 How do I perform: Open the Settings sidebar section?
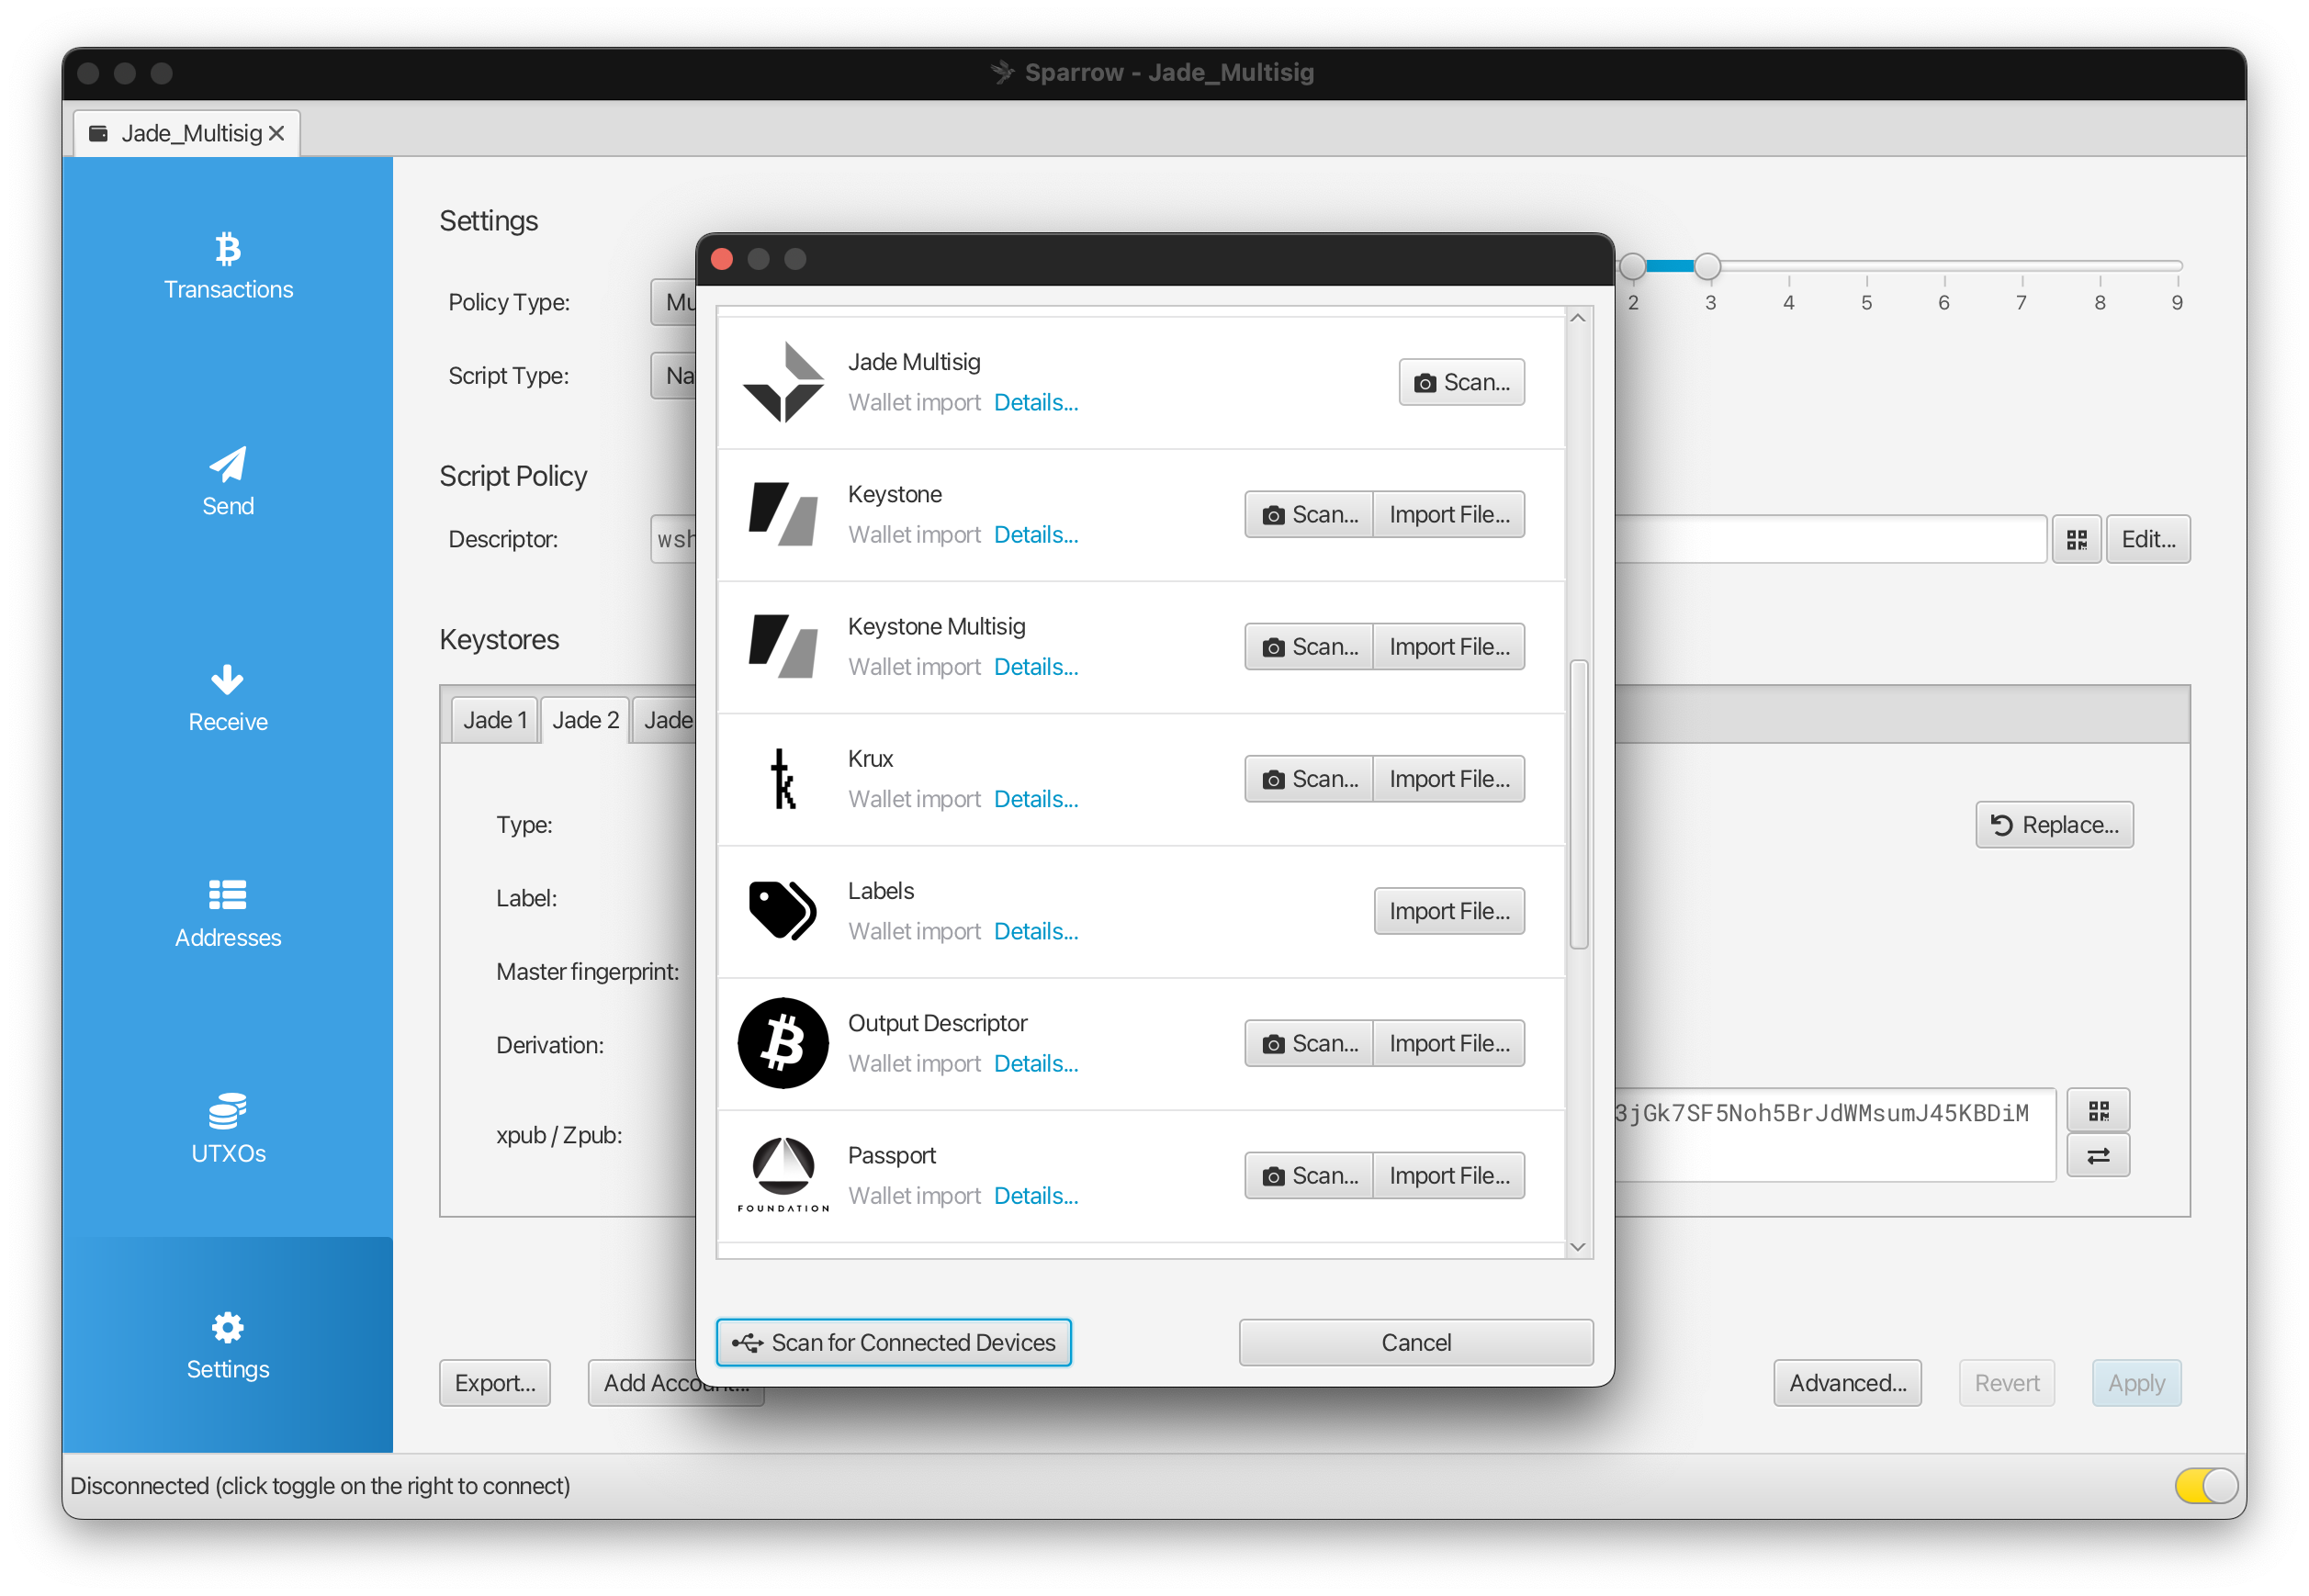click(228, 1346)
